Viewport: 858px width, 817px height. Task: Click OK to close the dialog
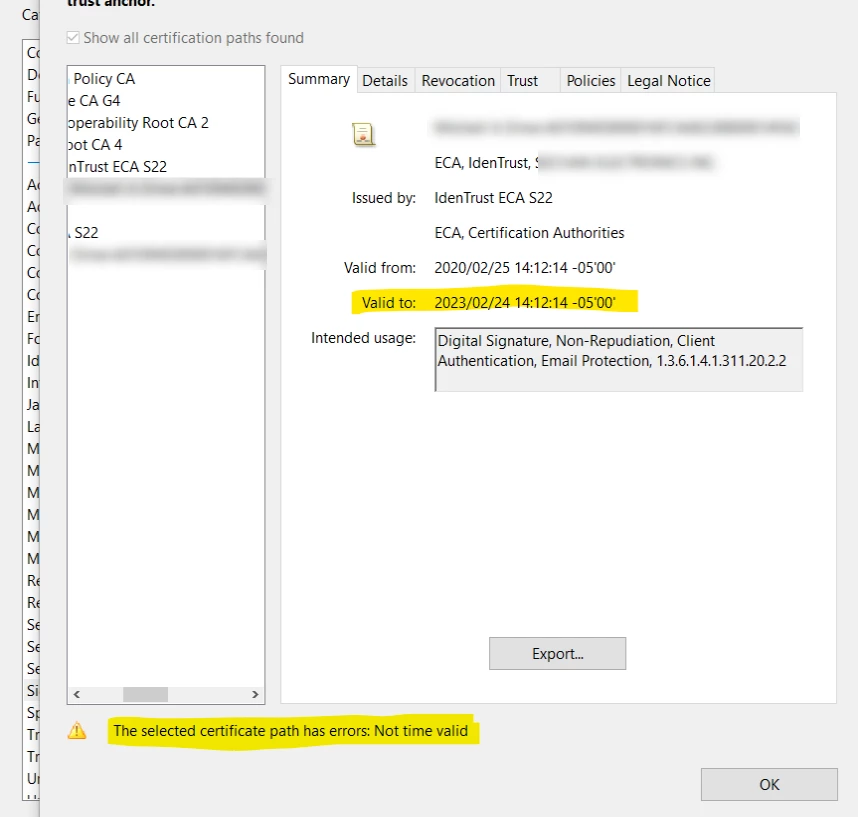pos(769,785)
